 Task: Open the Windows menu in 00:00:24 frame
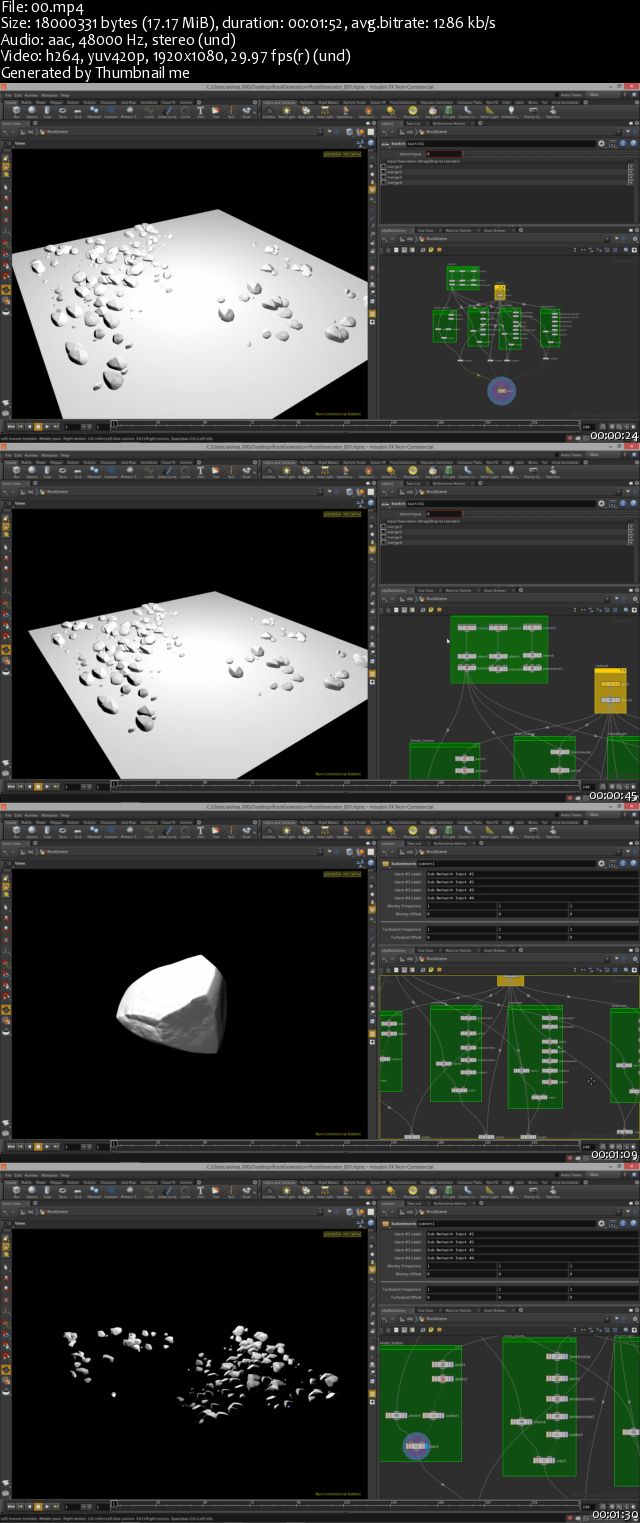point(49,95)
